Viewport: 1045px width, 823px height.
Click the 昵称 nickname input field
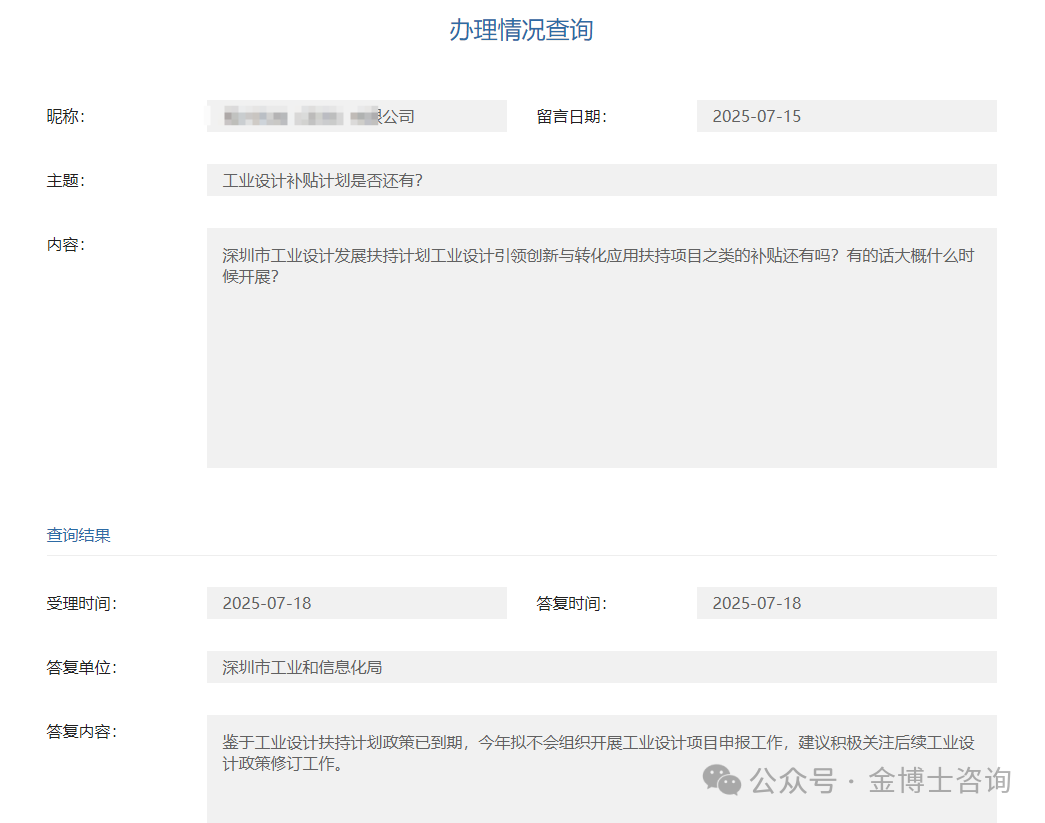point(357,116)
